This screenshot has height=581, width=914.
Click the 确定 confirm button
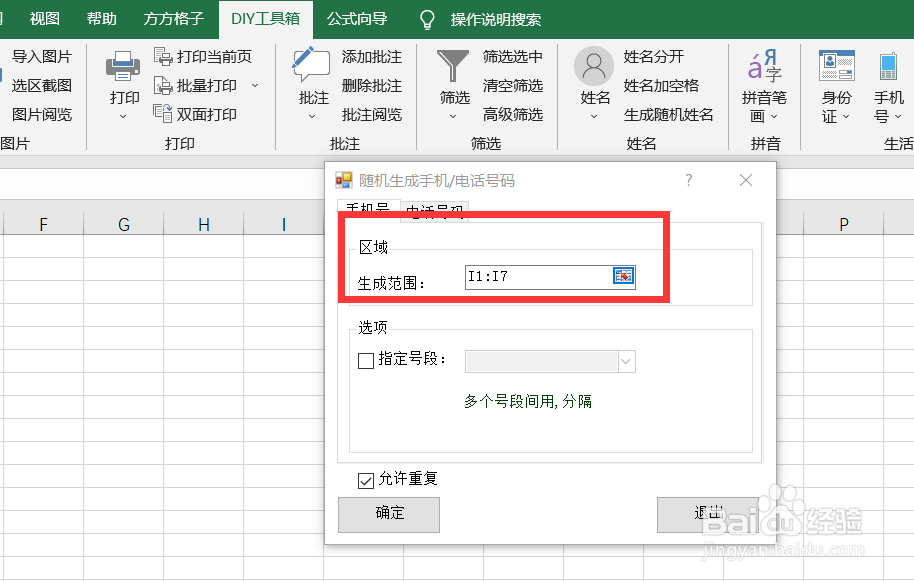[388, 514]
